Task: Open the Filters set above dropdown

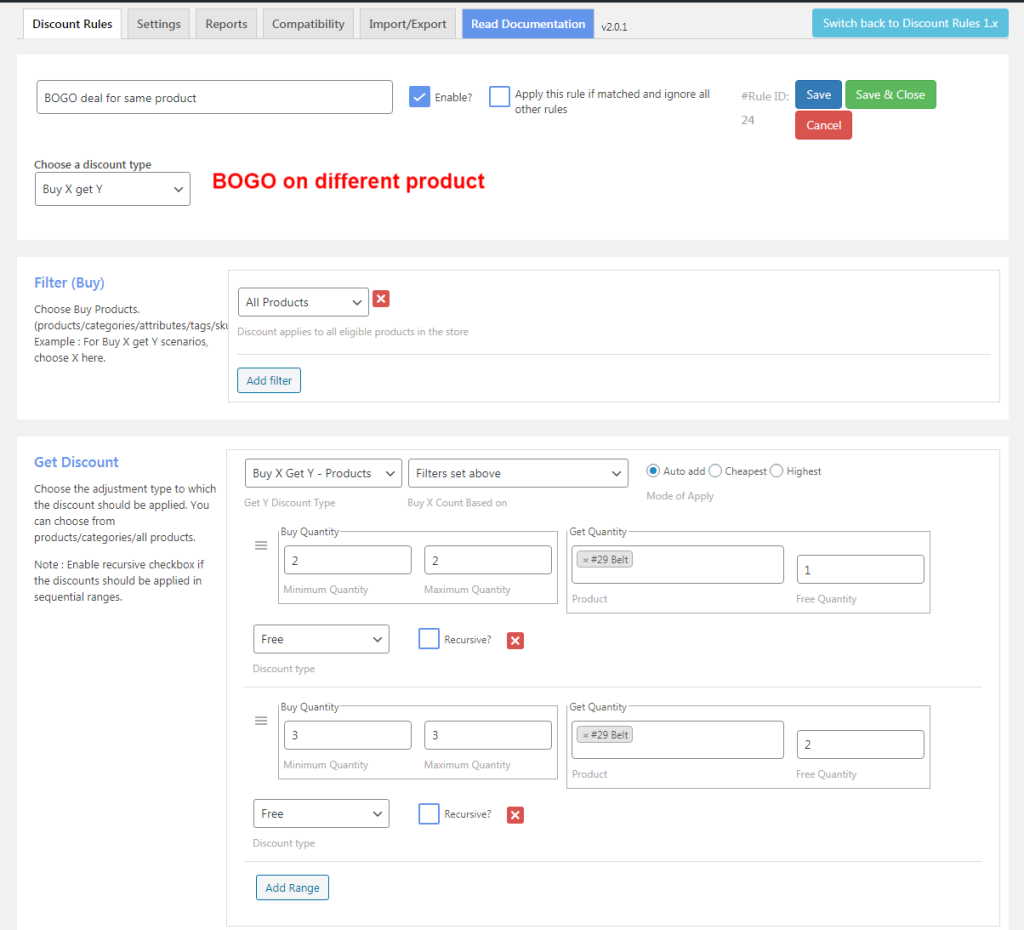Action: coord(518,473)
